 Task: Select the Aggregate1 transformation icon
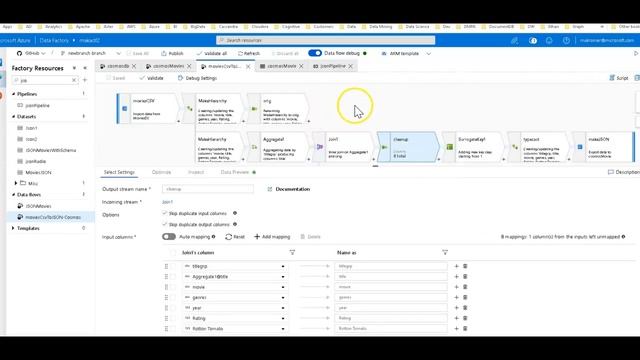[254, 147]
